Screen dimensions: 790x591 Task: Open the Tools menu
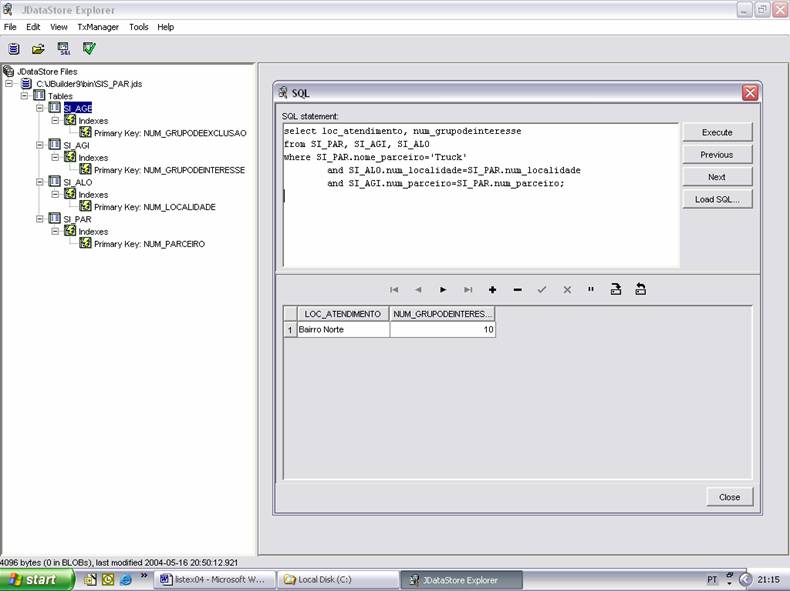pos(139,27)
